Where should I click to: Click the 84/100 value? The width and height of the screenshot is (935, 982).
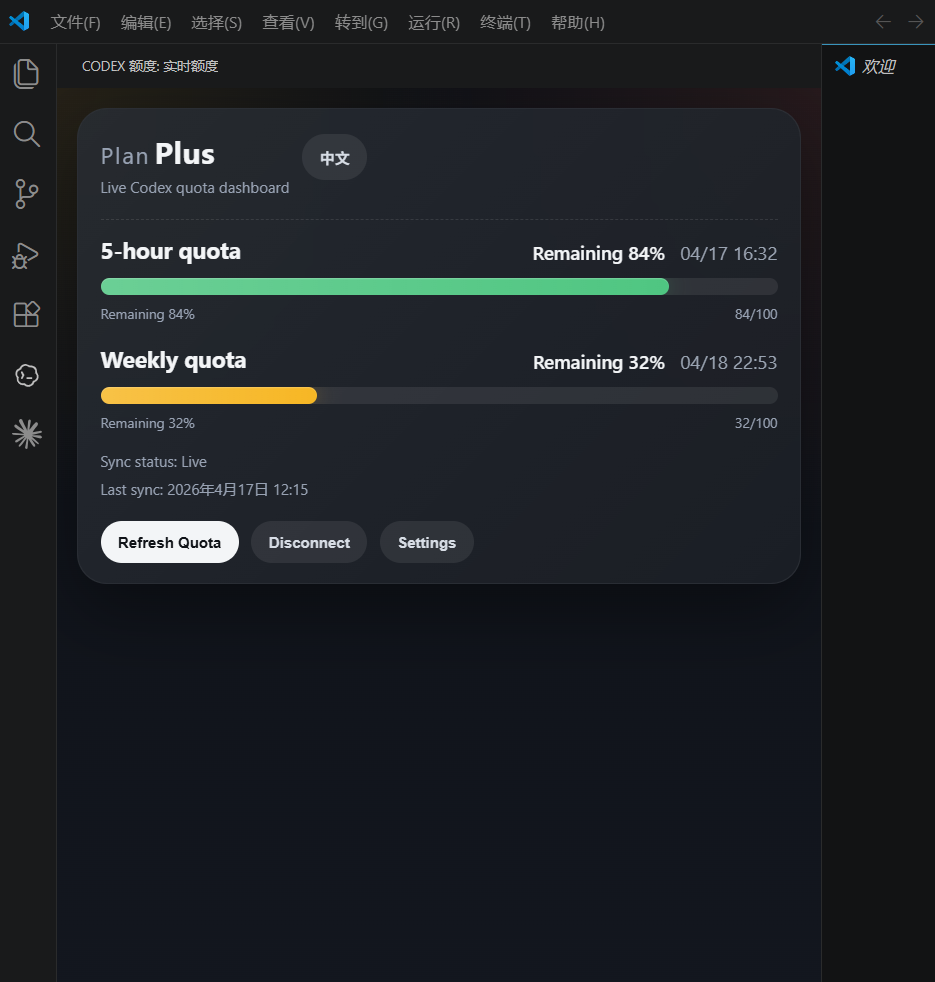(x=756, y=314)
